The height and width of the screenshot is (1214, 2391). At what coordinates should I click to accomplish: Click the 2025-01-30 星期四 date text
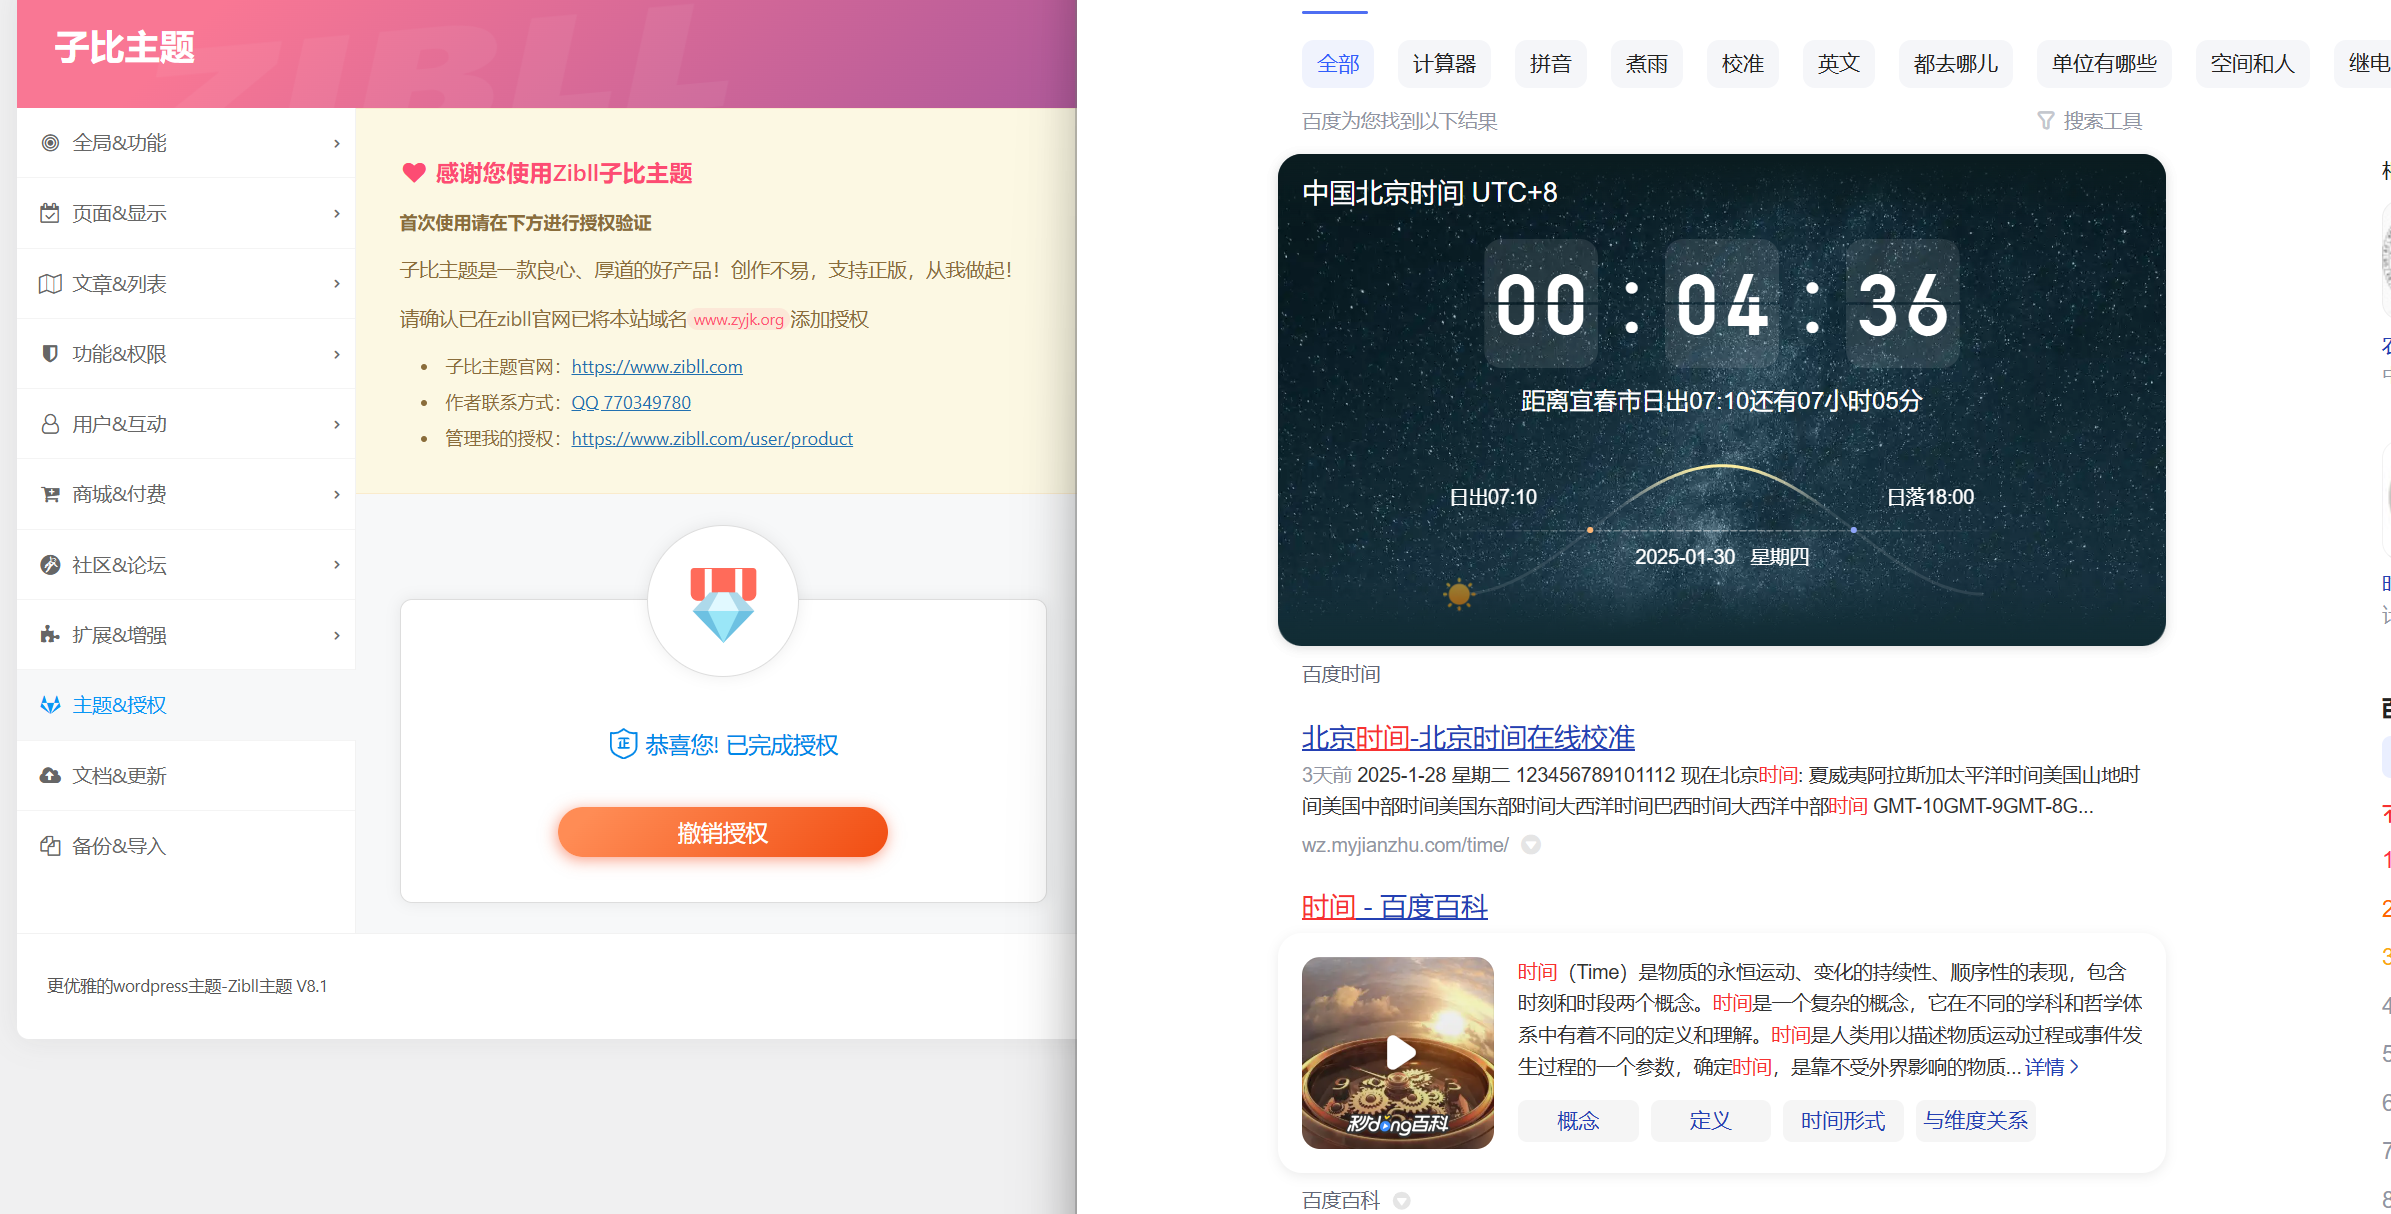pyautogui.click(x=1722, y=557)
